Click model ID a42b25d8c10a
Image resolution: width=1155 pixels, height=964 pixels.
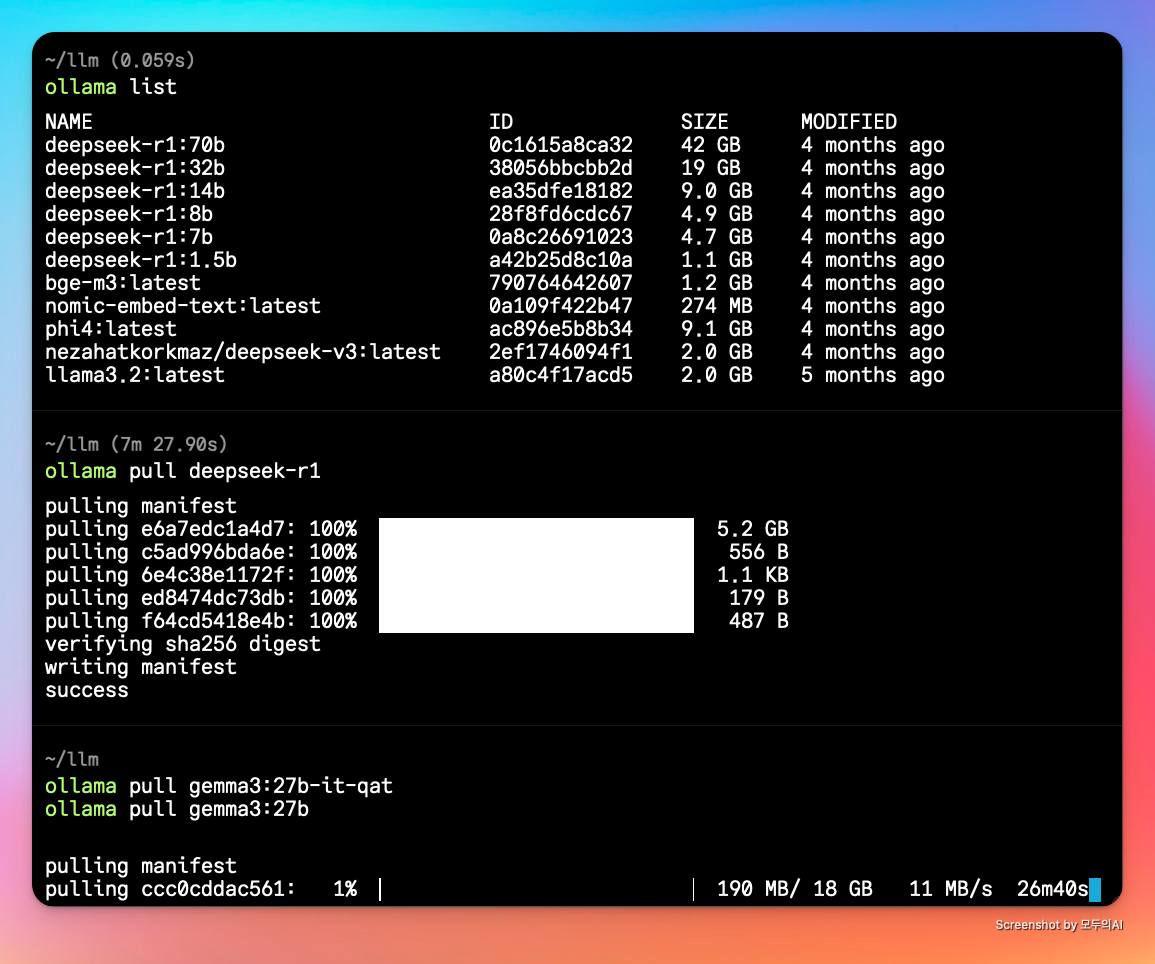pos(561,259)
